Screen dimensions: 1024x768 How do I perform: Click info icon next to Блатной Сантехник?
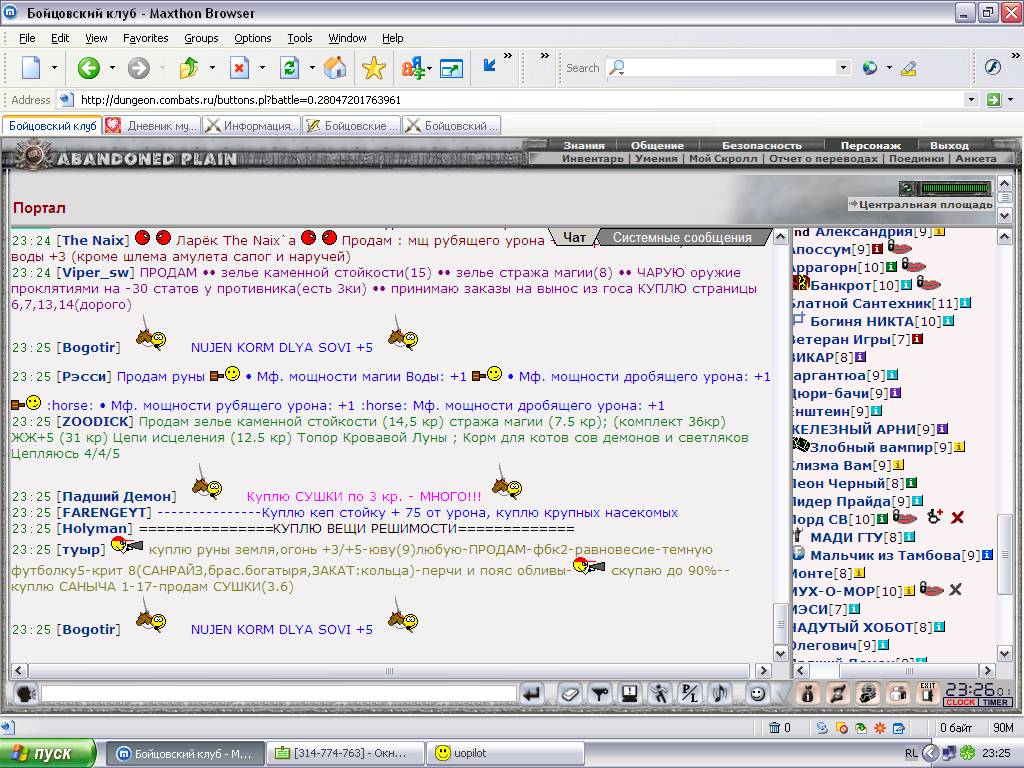pyautogui.click(x=965, y=303)
